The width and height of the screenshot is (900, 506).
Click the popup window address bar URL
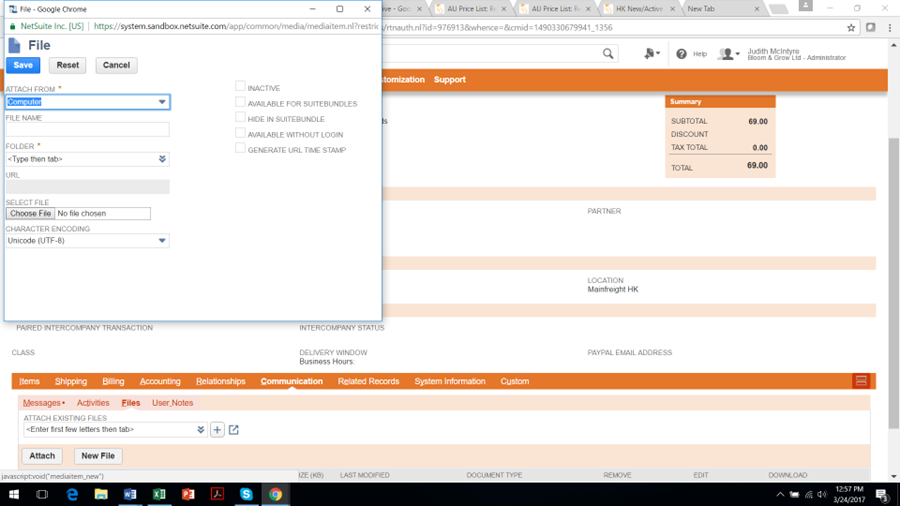(235, 26)
